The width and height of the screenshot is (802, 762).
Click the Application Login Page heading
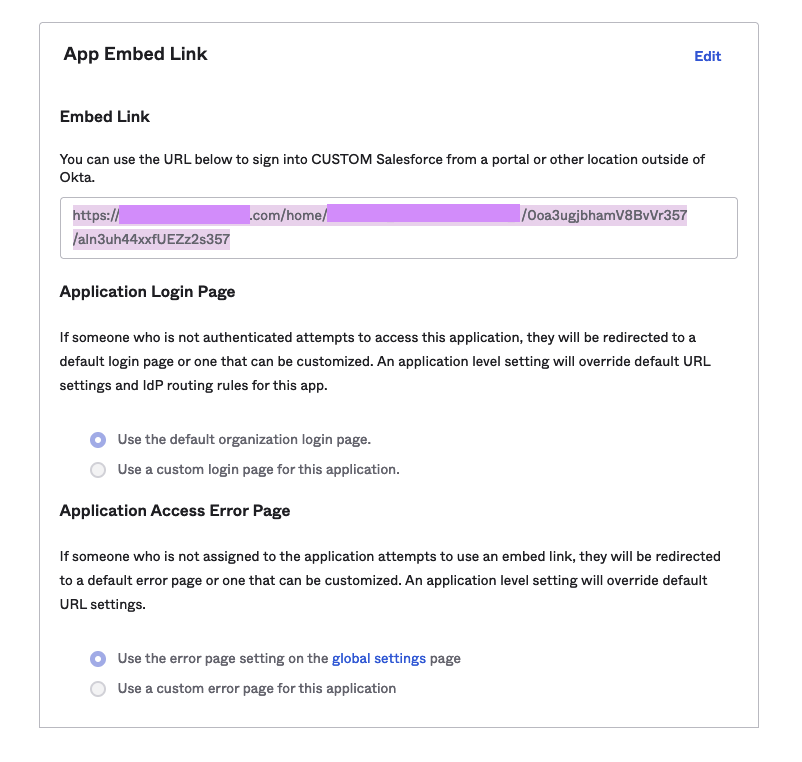[147, 292]
